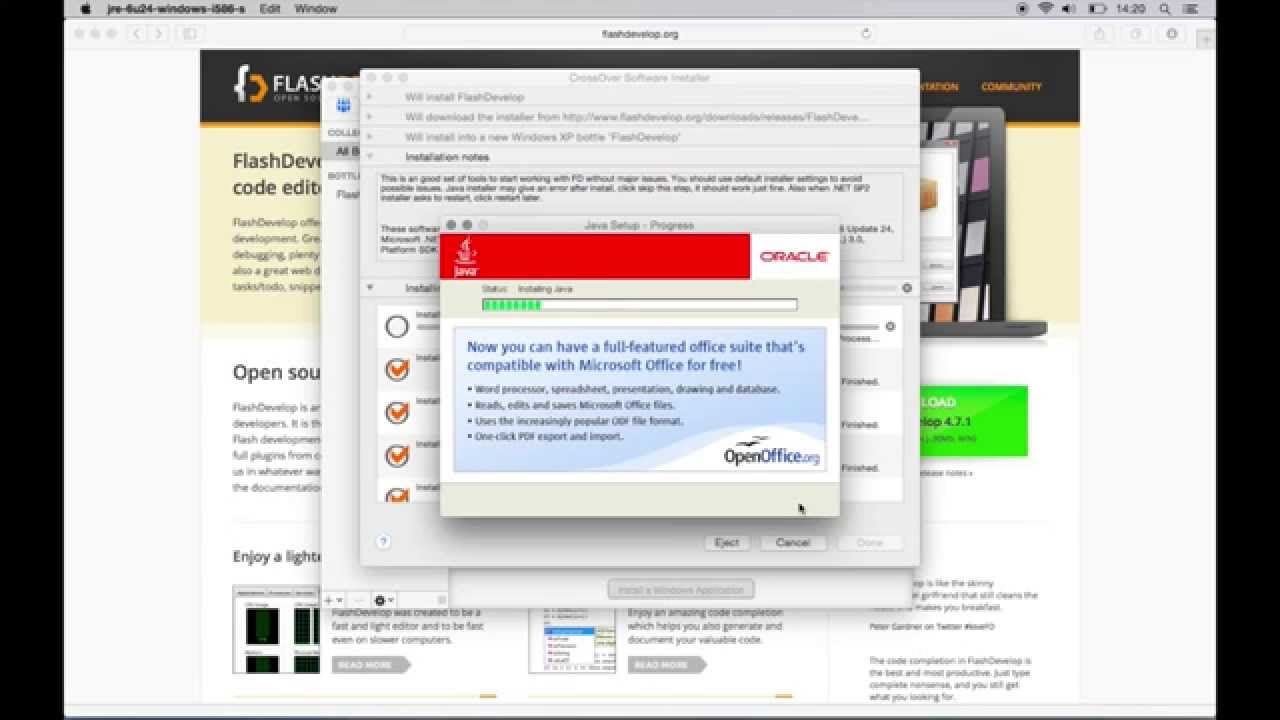This screenshot has height=720, width=1280.
Task: Expand the 'Will download the installer from' row
Action: click(x=369, y=117)
